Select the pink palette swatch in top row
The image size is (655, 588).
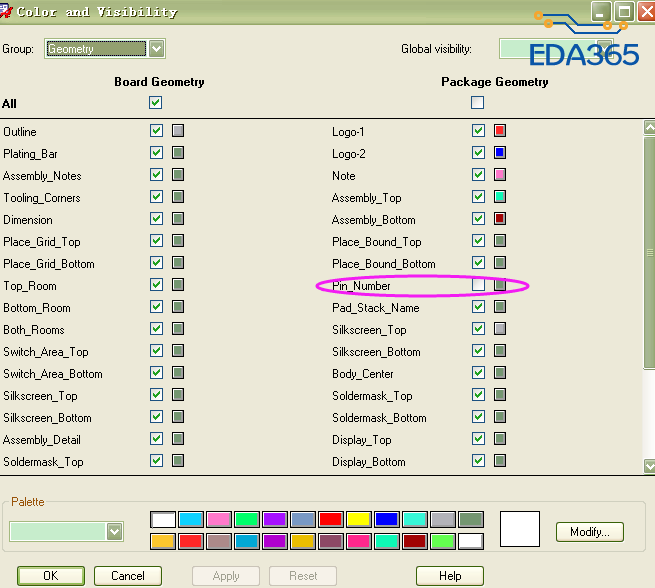pos(219,520)
